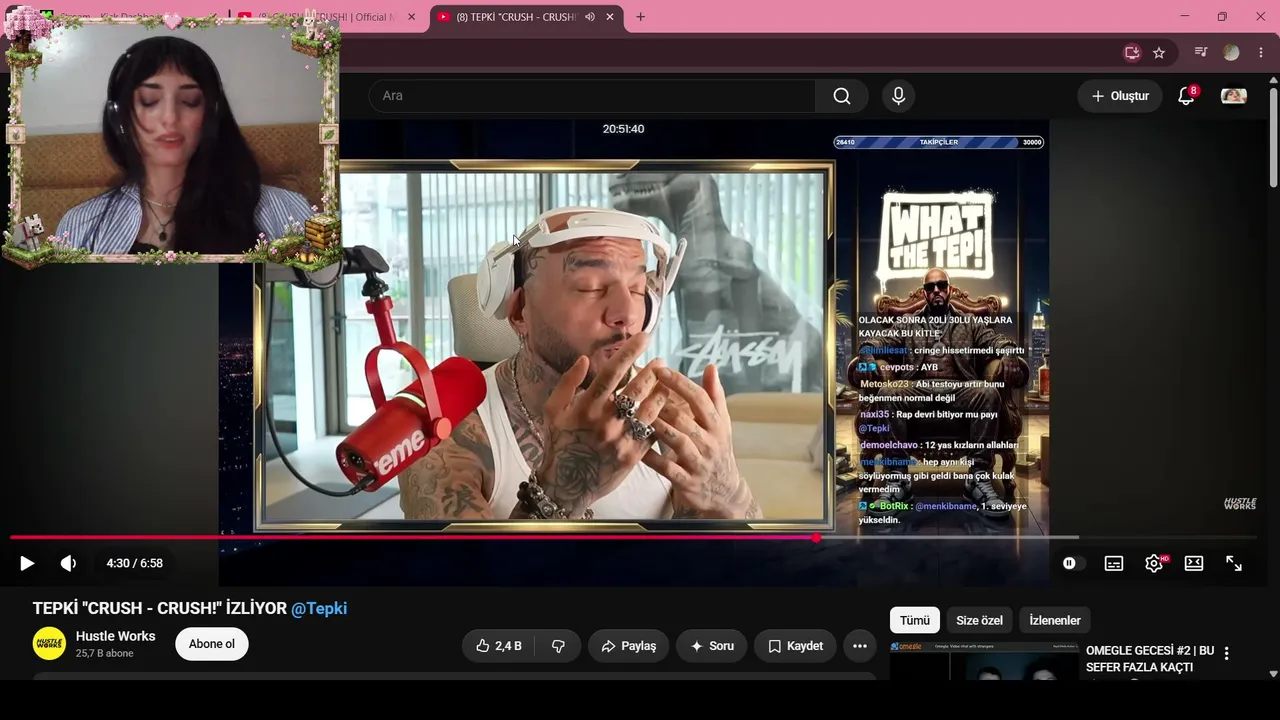Click the install app icon in address bar
This screenshot has width=1280, height=720.
[x=1132, y=53]
